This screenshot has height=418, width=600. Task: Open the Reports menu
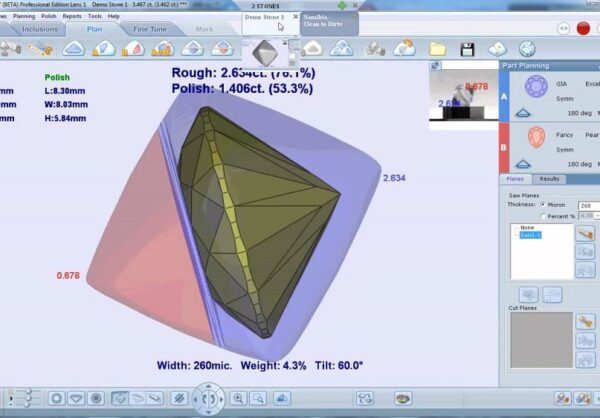tap(72, 16)
